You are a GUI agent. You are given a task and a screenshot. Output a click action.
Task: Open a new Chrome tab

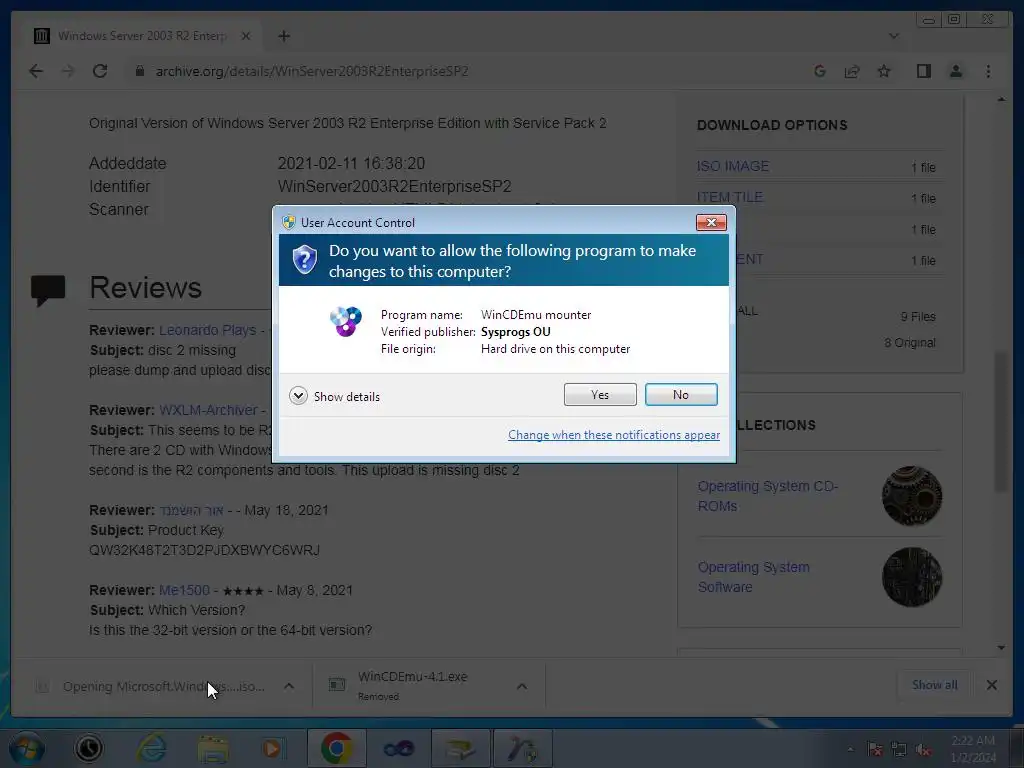(x=283, y=36)
